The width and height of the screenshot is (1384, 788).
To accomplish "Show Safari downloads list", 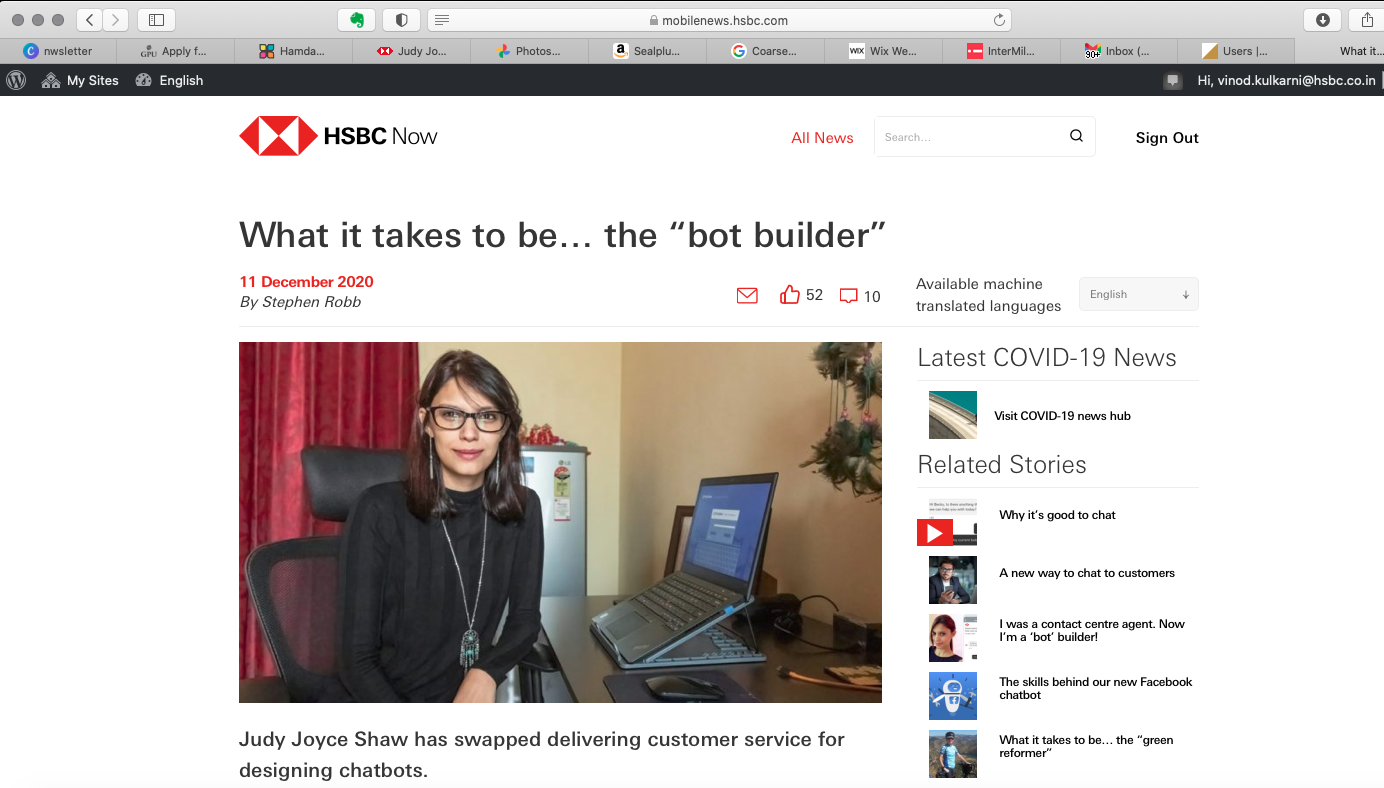I will tap(1322, 20).
